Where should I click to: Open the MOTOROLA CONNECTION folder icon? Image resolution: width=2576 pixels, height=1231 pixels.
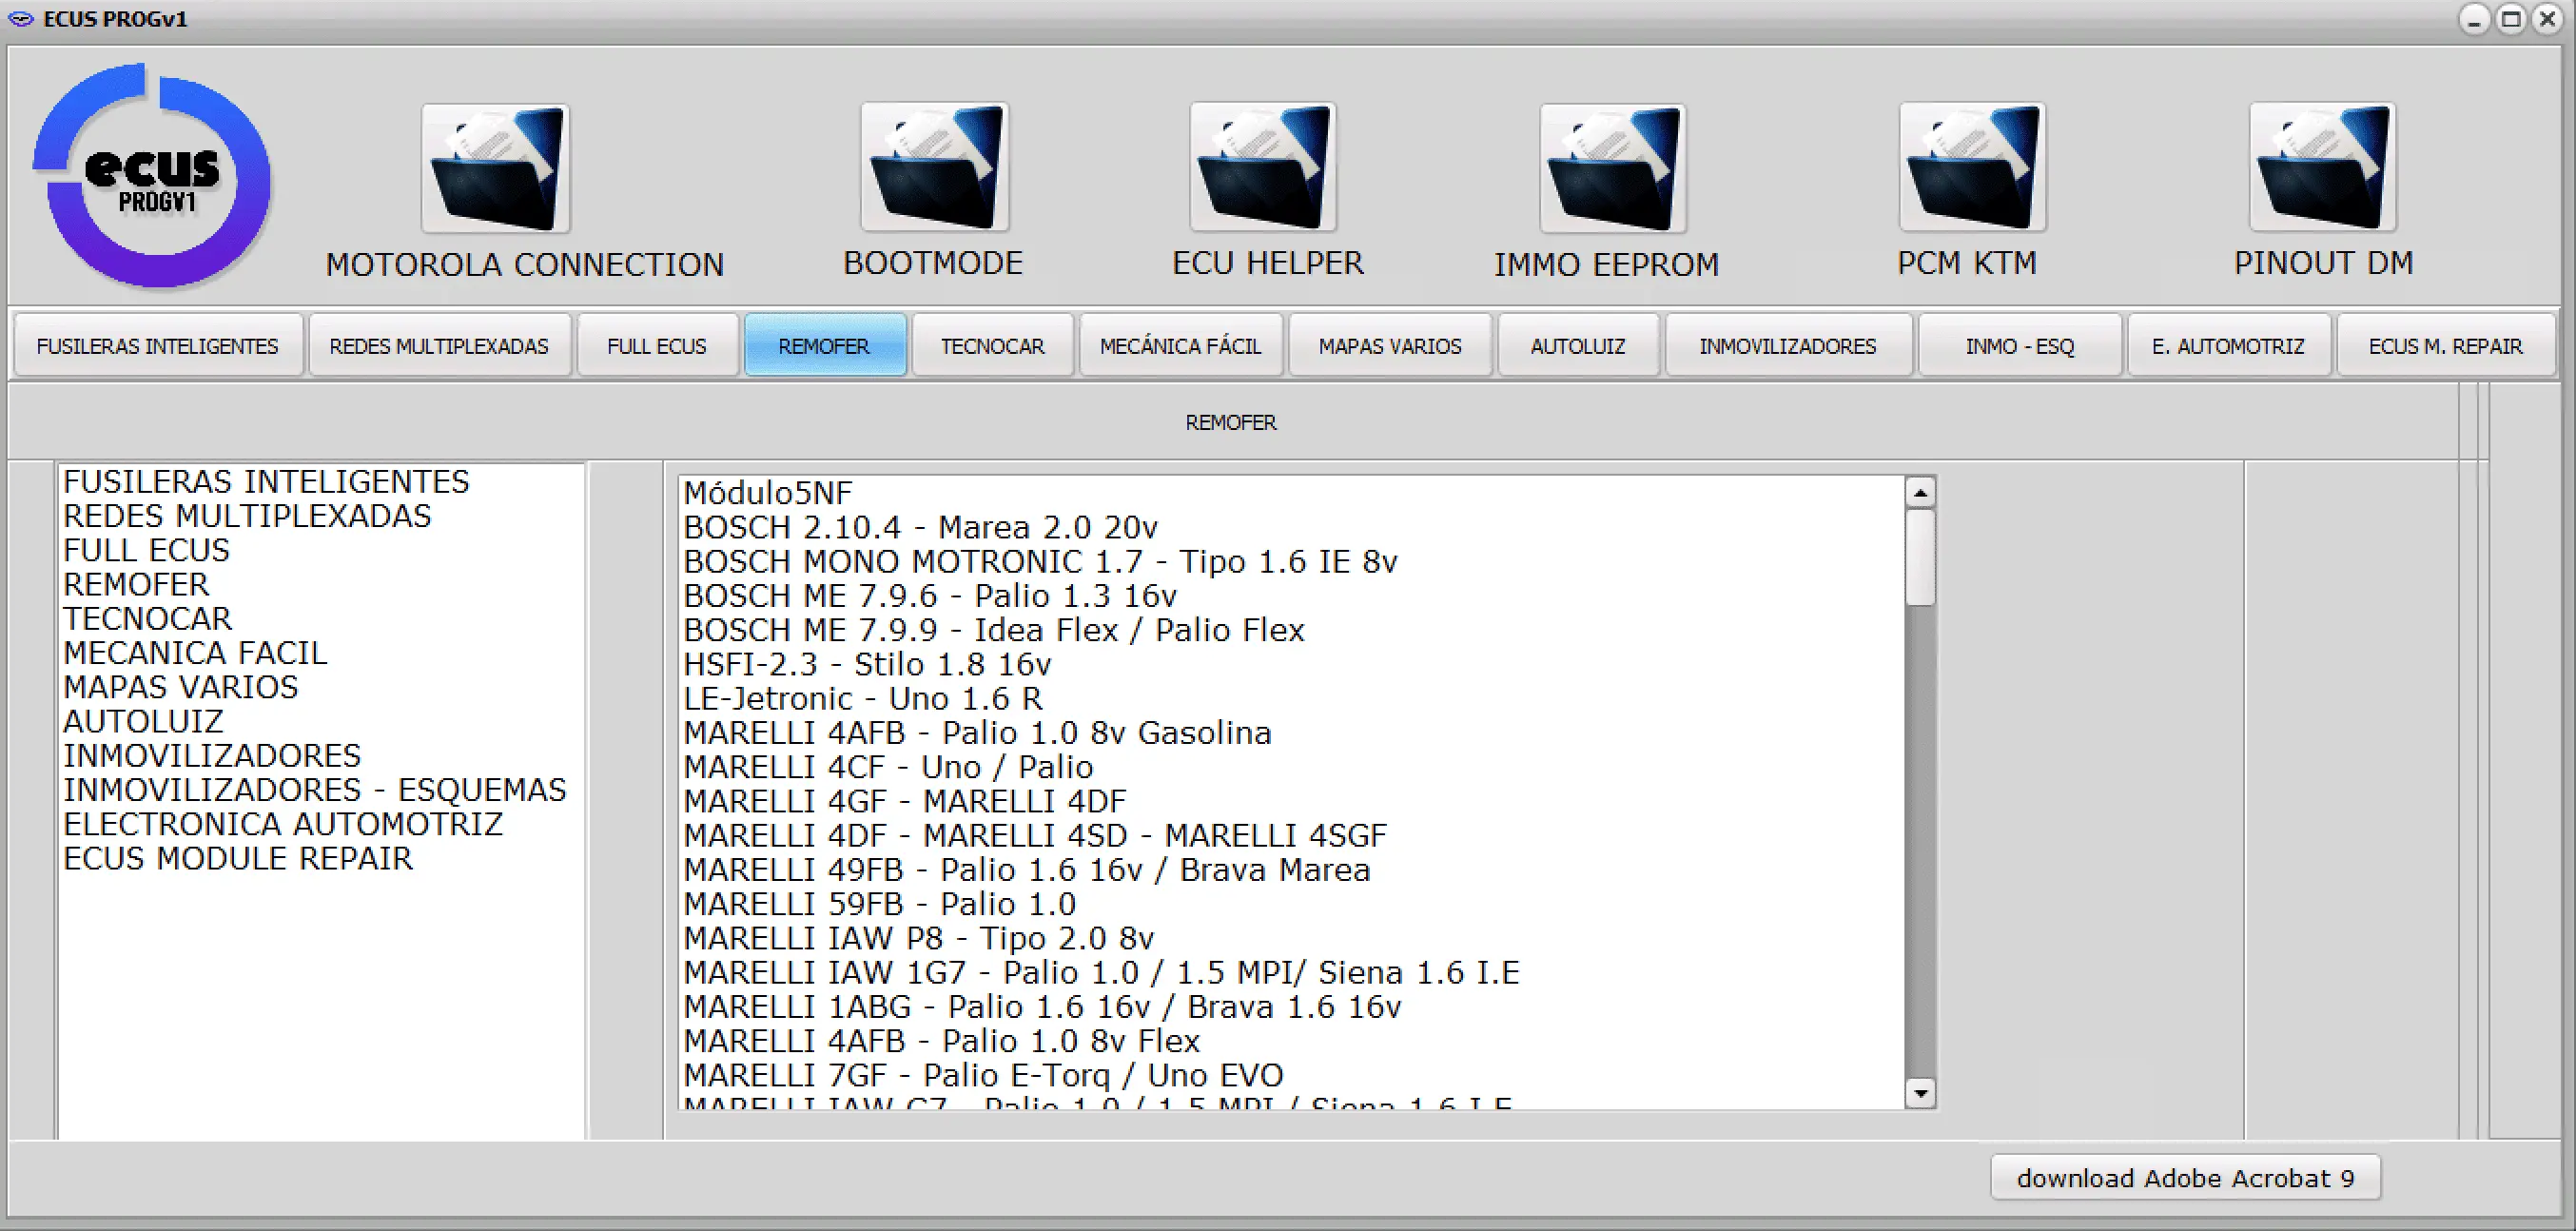tap(495, 168)
